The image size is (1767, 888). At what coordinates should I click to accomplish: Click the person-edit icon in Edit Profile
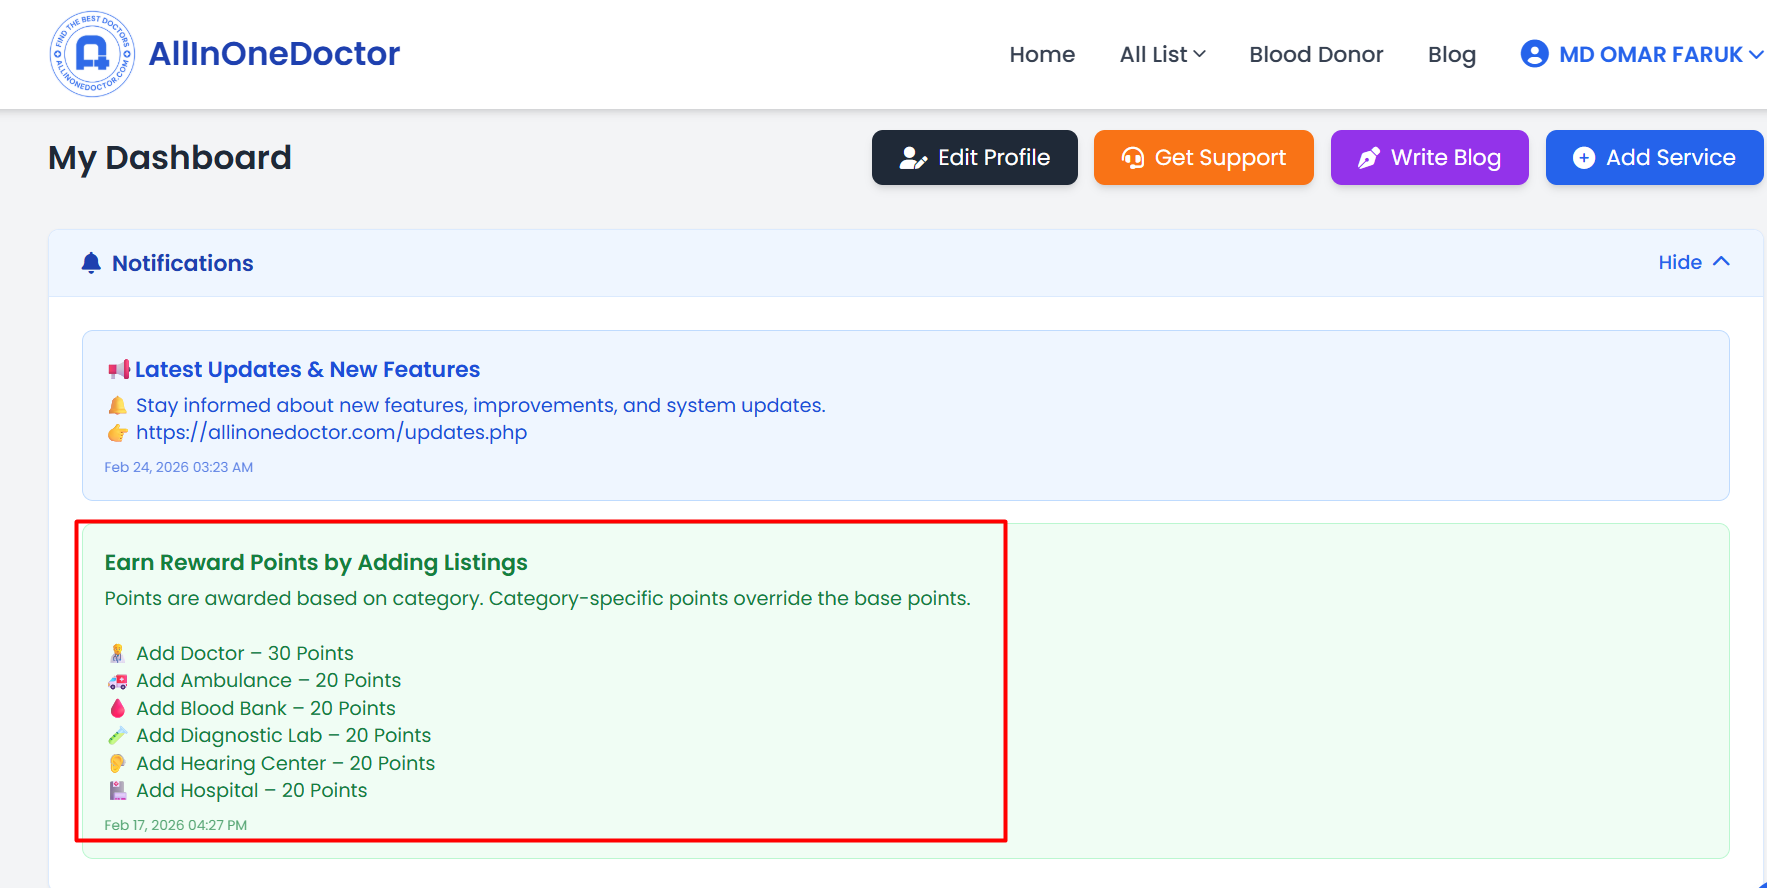tap(913, 158)
